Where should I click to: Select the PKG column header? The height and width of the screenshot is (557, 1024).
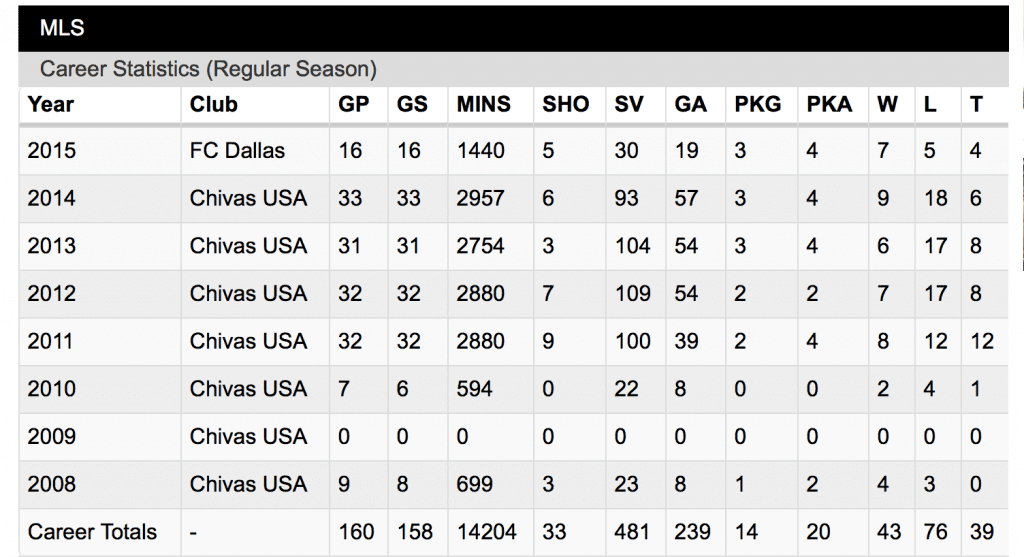[758, 104]
